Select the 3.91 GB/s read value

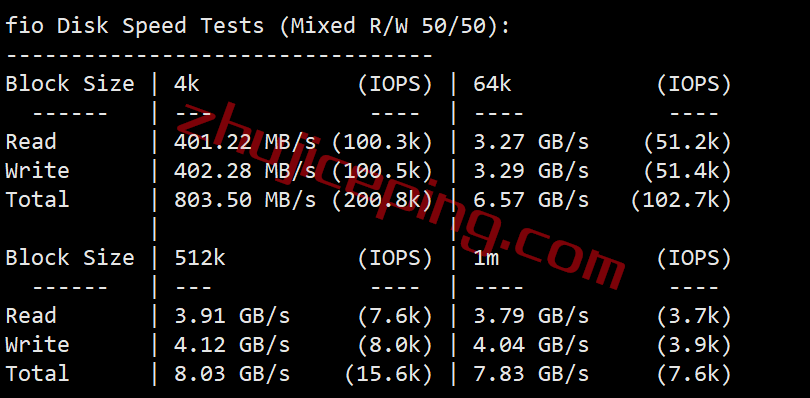coord(232,315)
